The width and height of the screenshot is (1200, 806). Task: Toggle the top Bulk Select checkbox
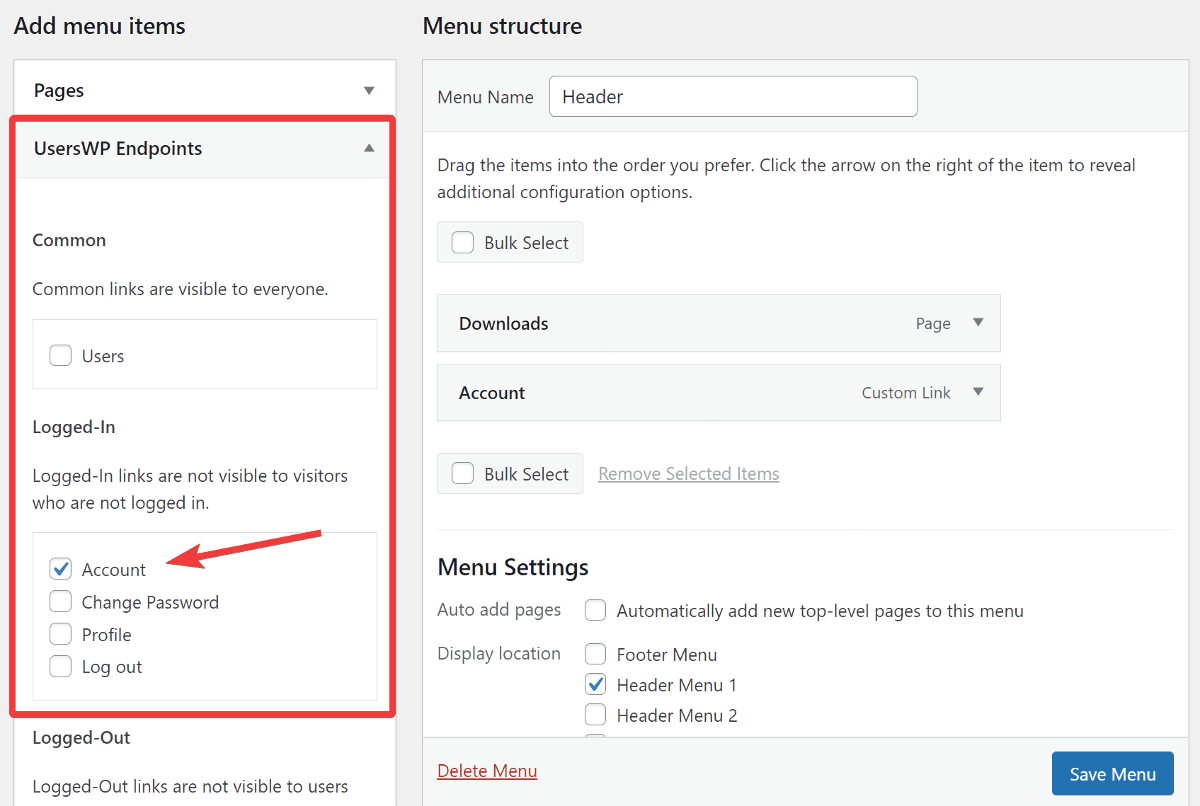463,243
